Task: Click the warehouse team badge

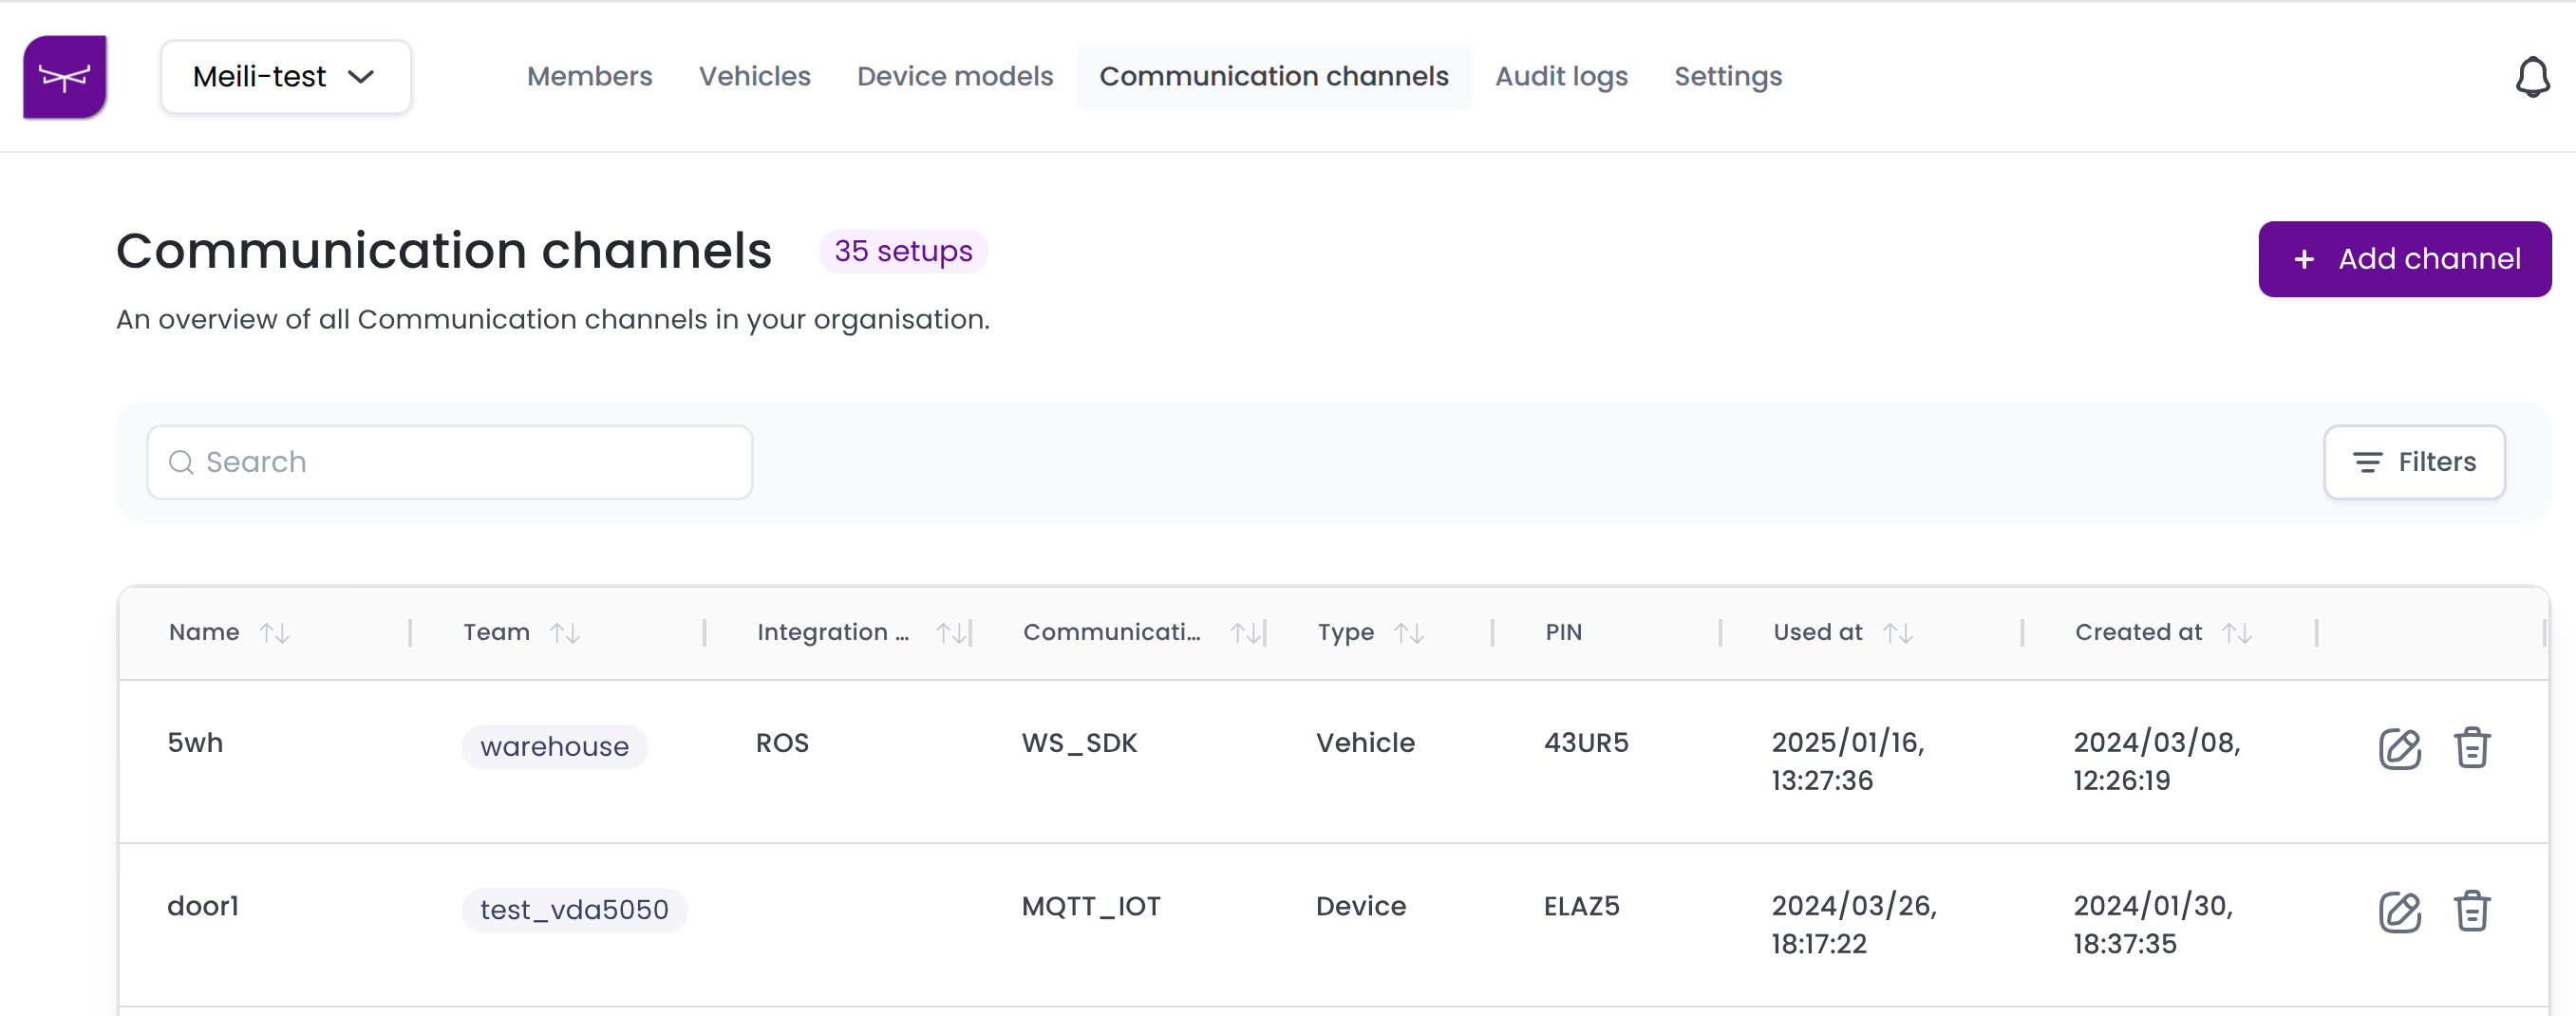Action: click(554, 746)
